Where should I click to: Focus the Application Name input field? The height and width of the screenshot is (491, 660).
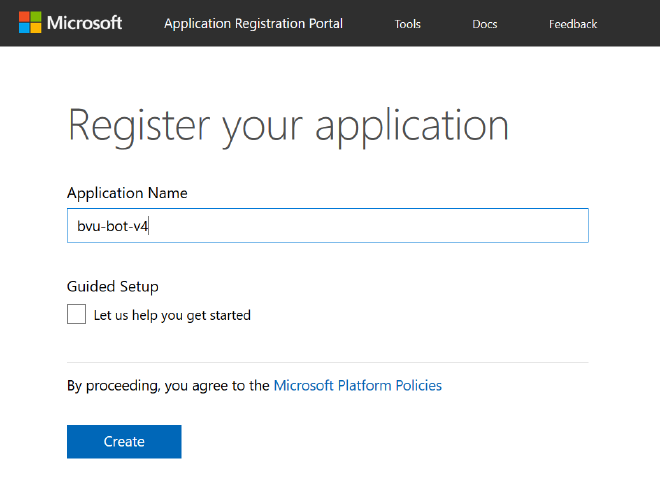(327, 226)
